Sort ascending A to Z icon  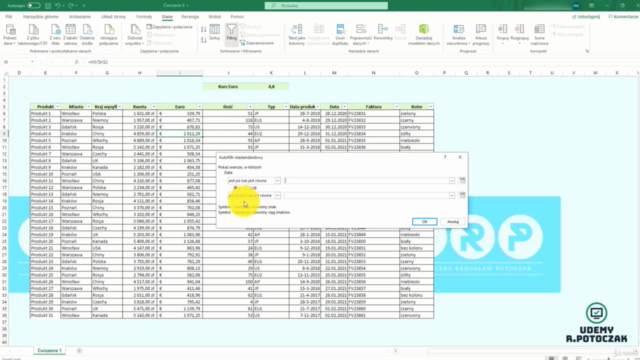pos(204,29)
